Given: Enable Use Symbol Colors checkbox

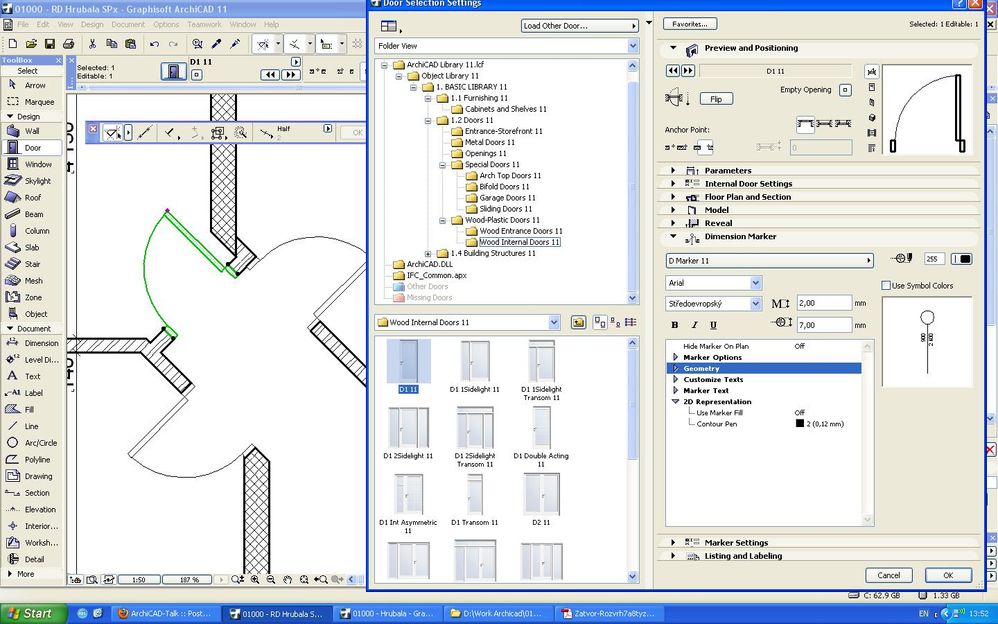Looking at the screenshot, I should click(x=886, y=285).
